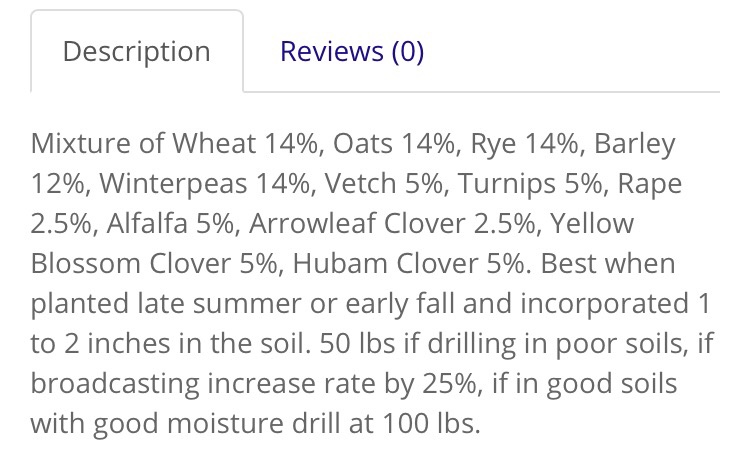Click 'Alfalfa 5%' in the description
This screenshot has width=750, height=452.
click(x=170, y=223)
